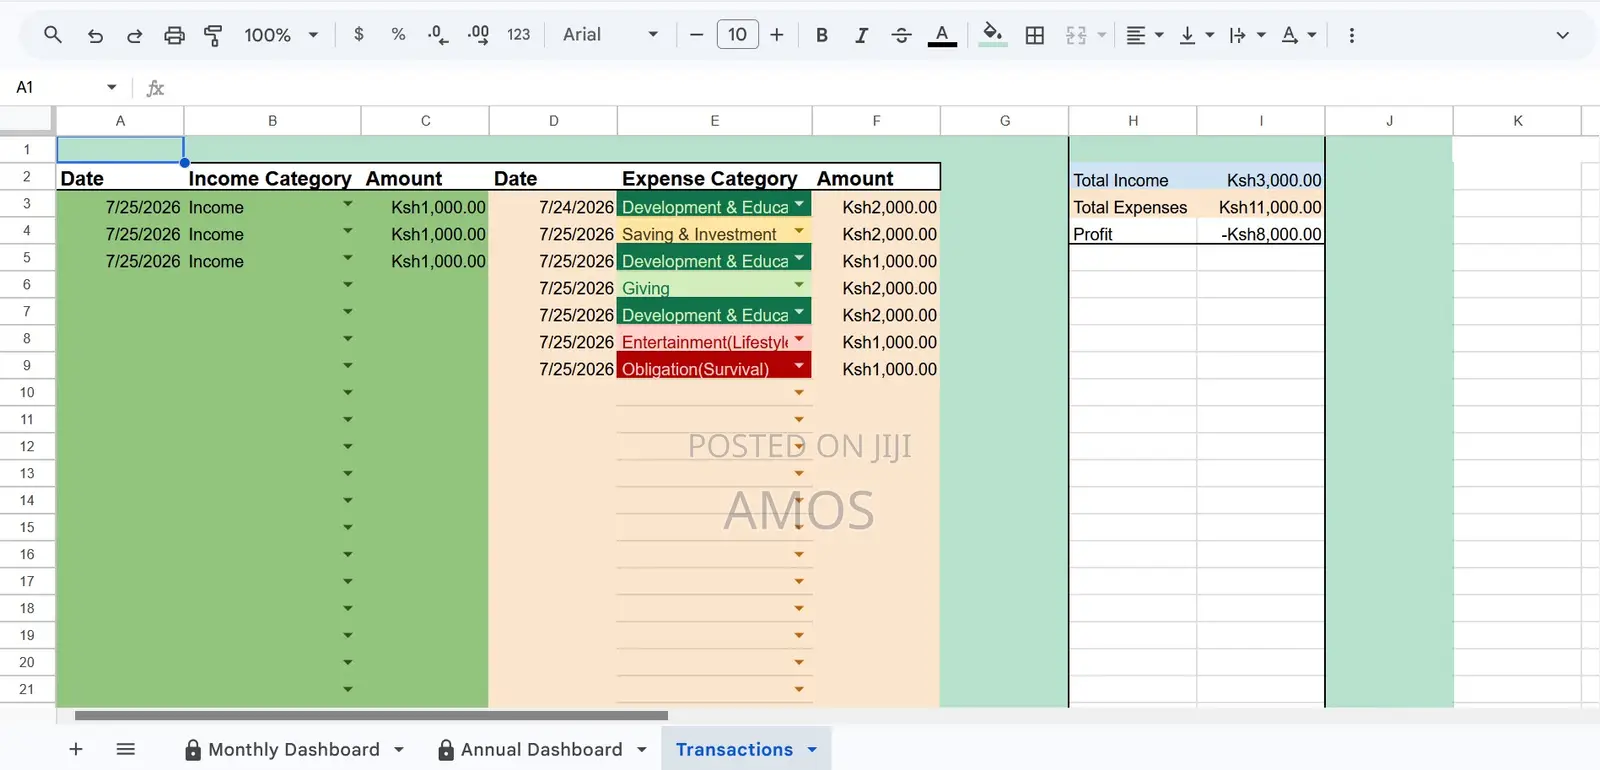This screenshot has height=770, width=1600.
Task: Click the merge cells icon
Action: pyautogui.click(x=1076, y=35)
